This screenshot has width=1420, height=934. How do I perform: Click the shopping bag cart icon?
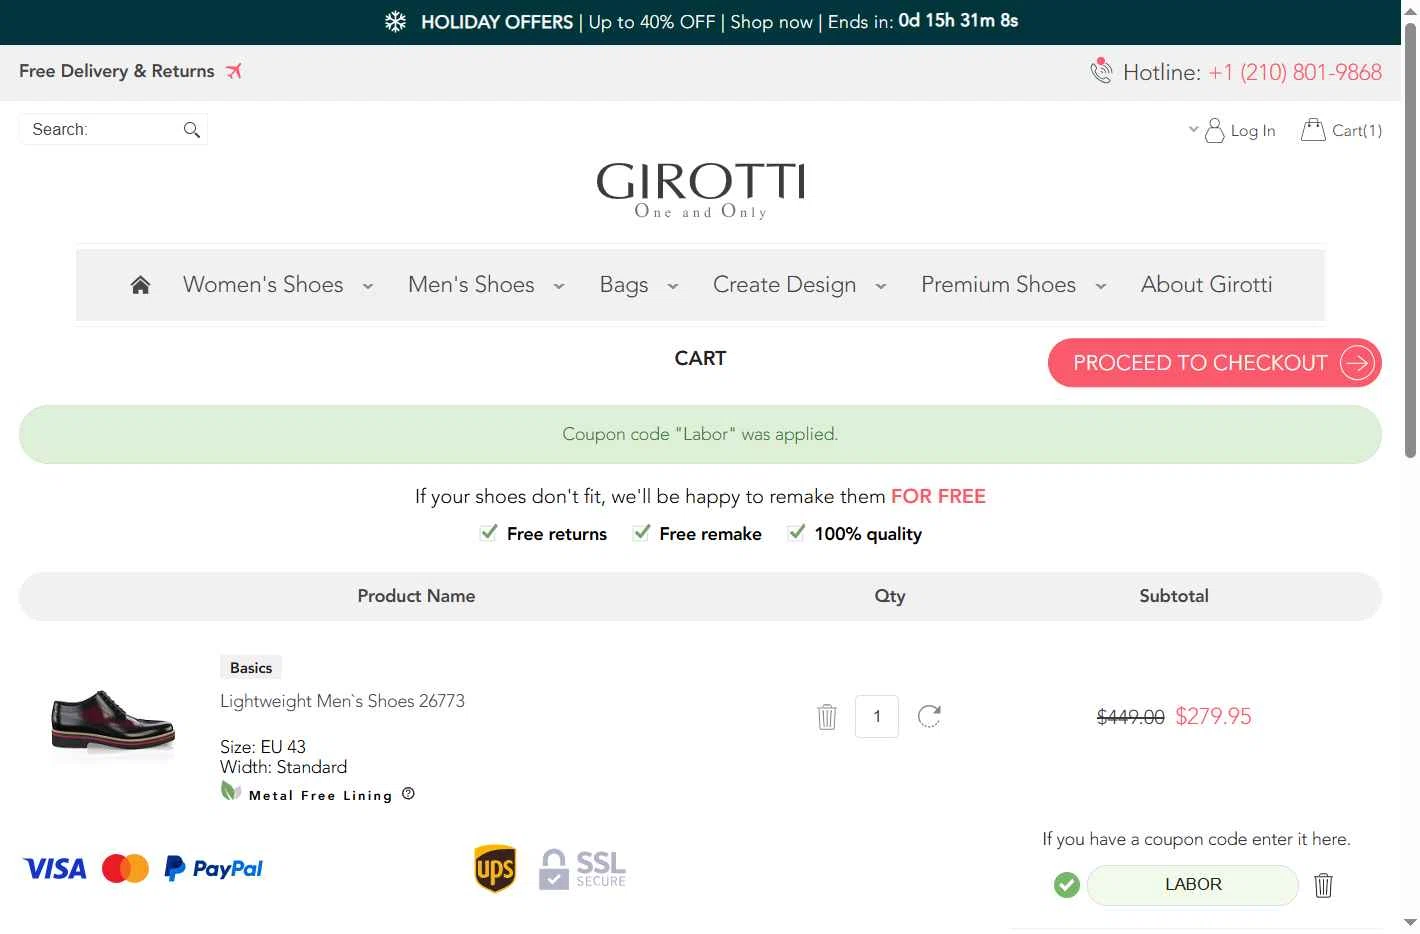click(x=1313, y=130)
